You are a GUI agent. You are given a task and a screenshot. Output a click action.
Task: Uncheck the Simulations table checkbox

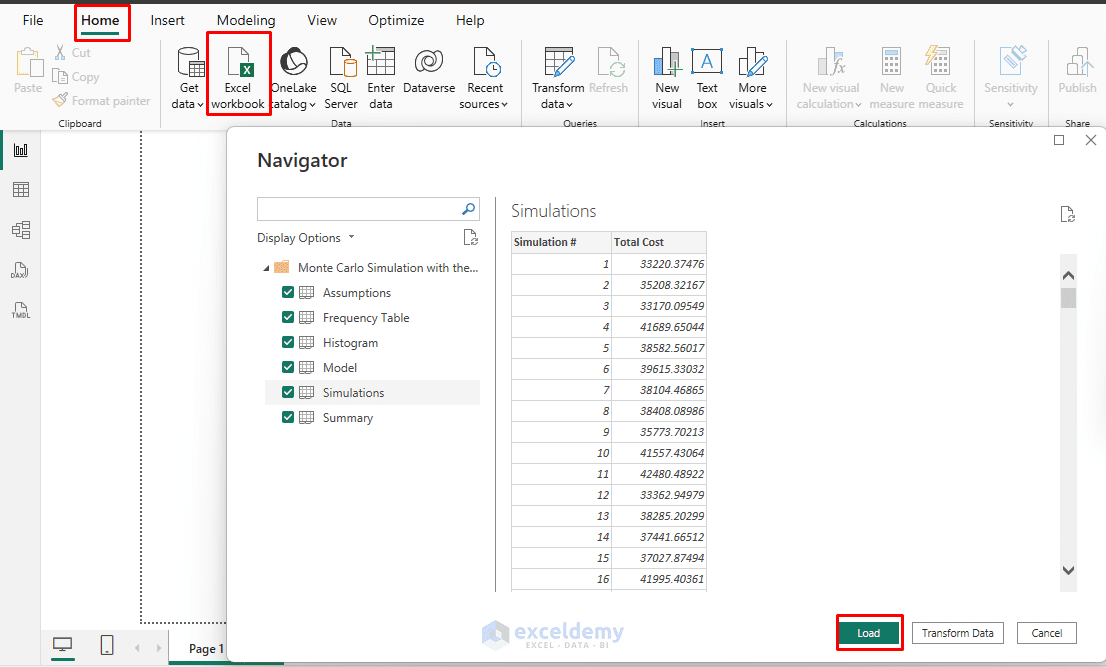click(288, 392)
